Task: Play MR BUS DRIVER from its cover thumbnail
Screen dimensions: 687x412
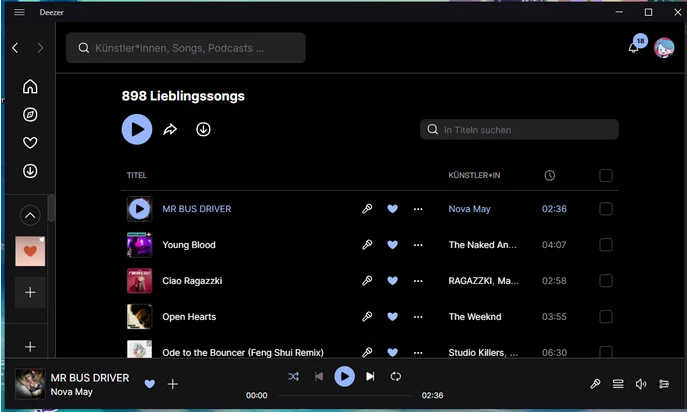Action: 139,209
